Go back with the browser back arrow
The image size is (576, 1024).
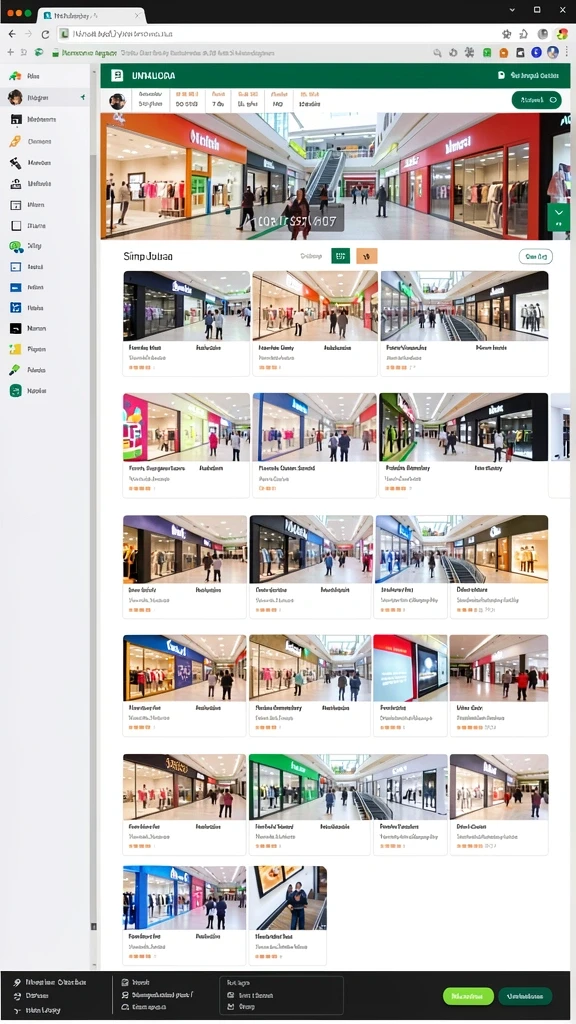(x=12, y=34)
